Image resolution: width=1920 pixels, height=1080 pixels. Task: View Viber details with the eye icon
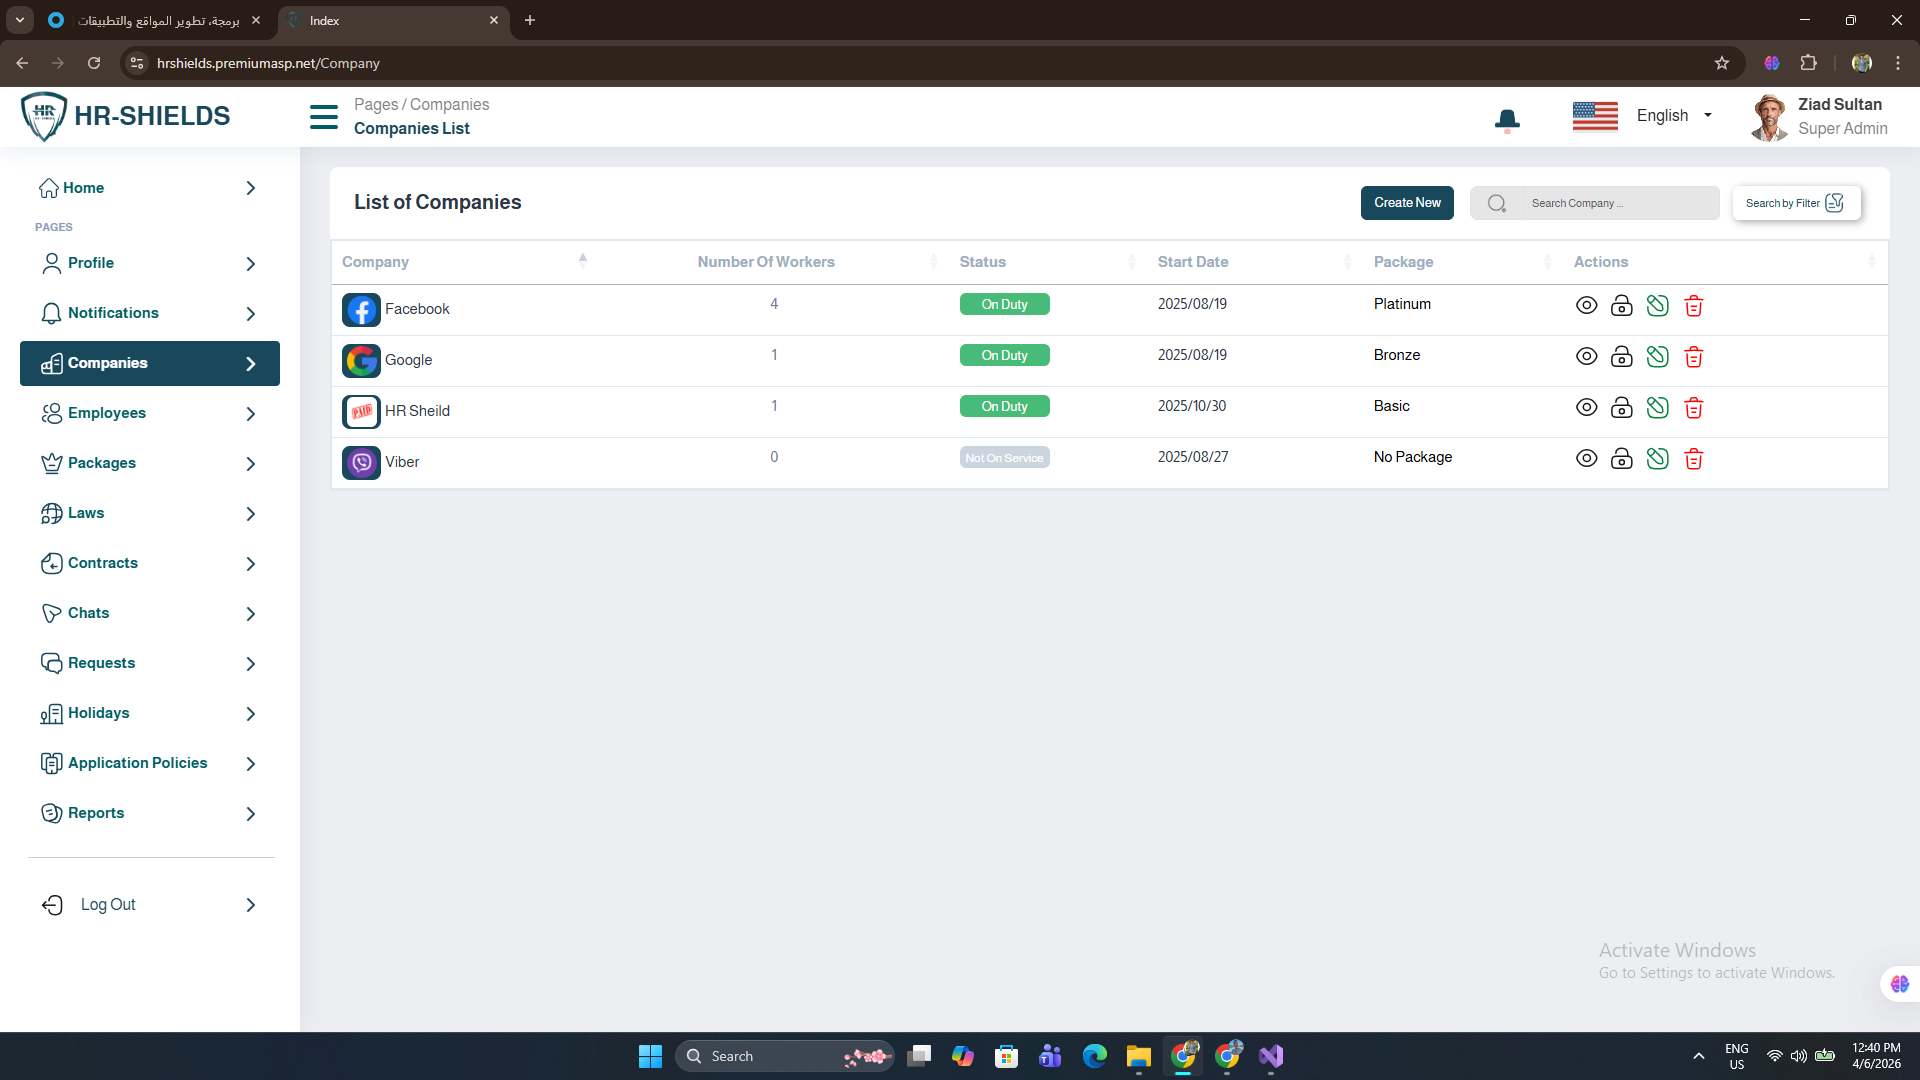coord(1586,459)
